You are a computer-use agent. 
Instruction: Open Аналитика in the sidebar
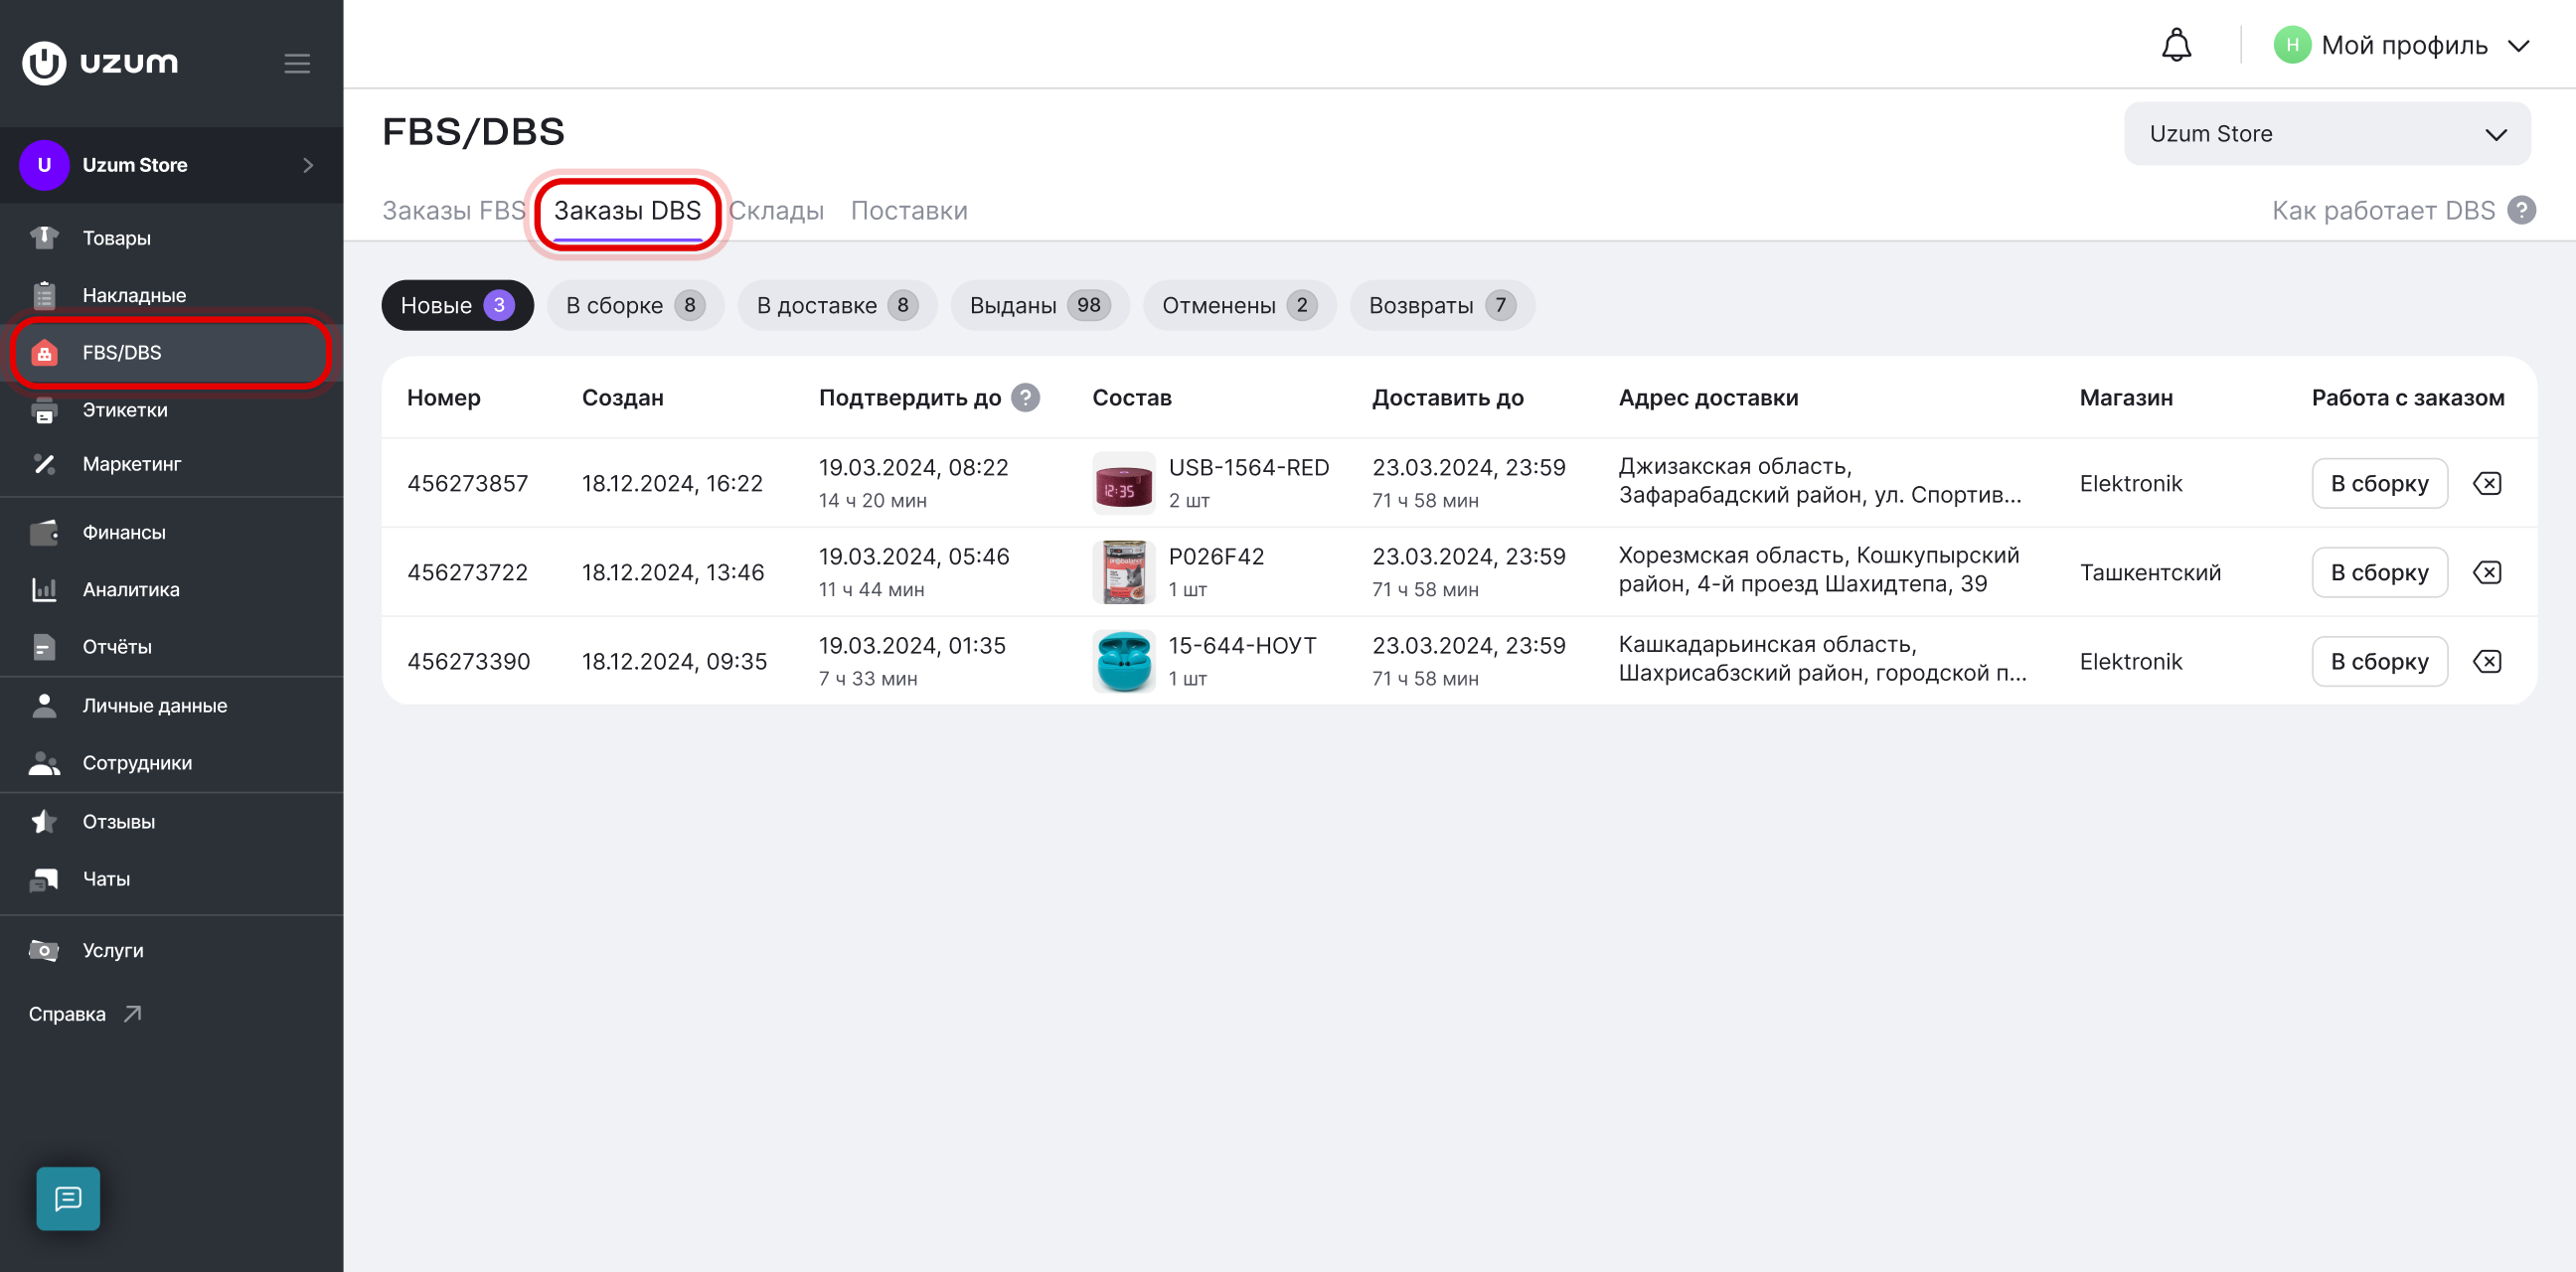[172, 589]
